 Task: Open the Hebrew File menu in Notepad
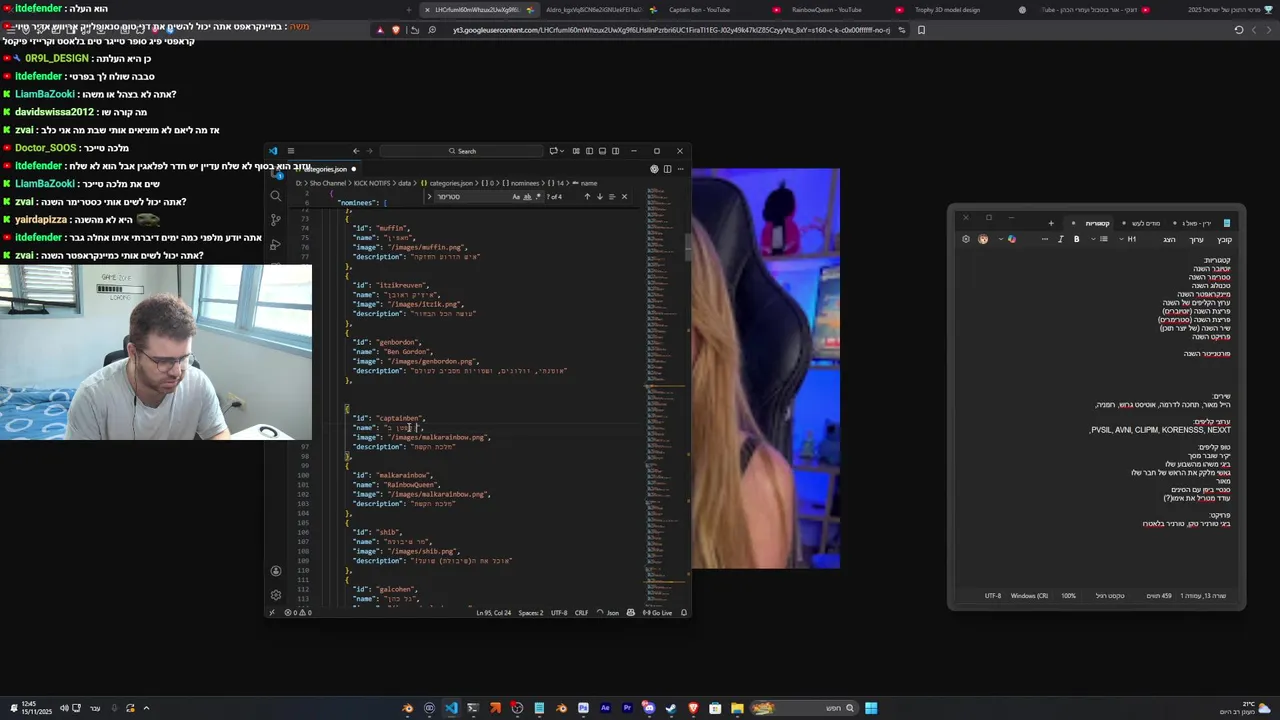coord(1225,239)
